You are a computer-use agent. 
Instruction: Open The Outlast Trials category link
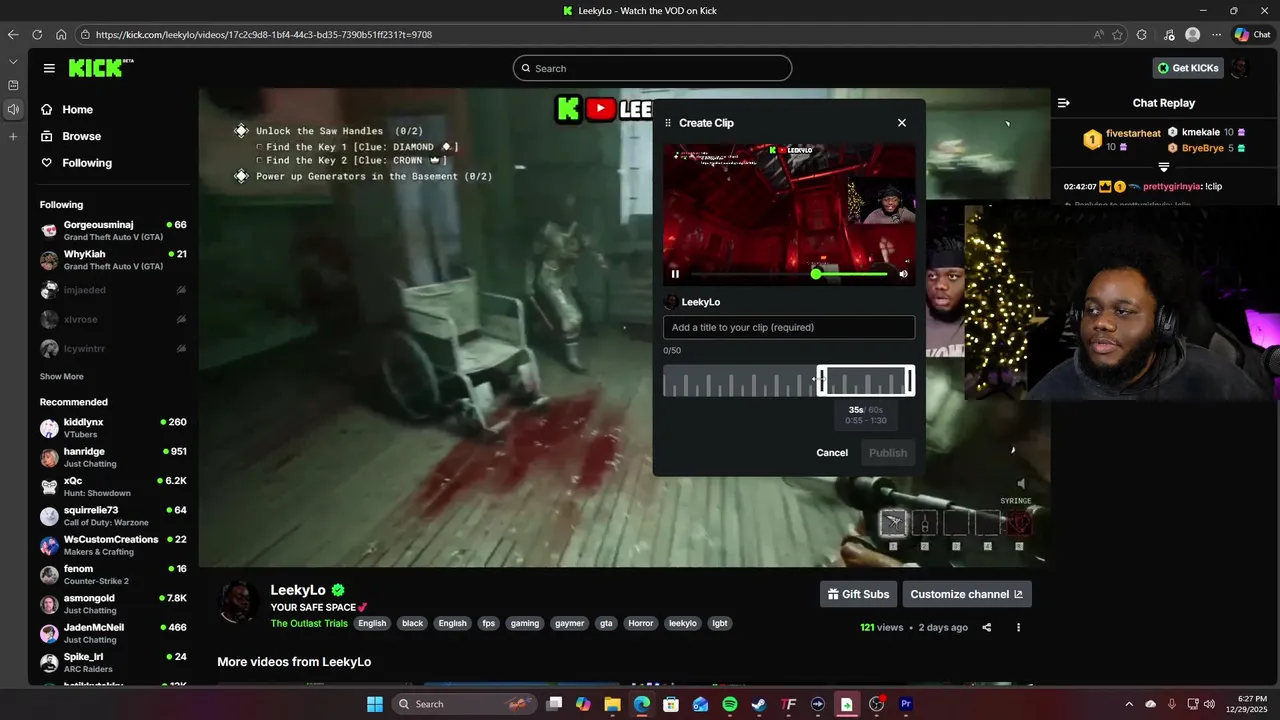(x=309, y=623)
